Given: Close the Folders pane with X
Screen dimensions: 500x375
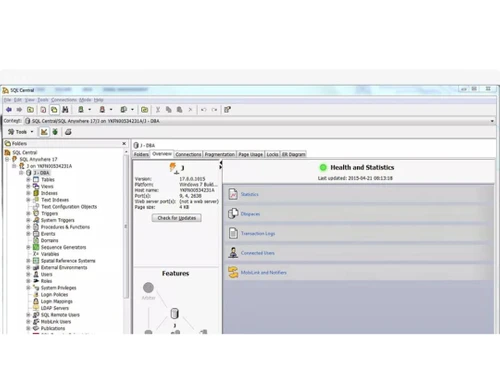Looking at the screenshot, I should point(124,143).
